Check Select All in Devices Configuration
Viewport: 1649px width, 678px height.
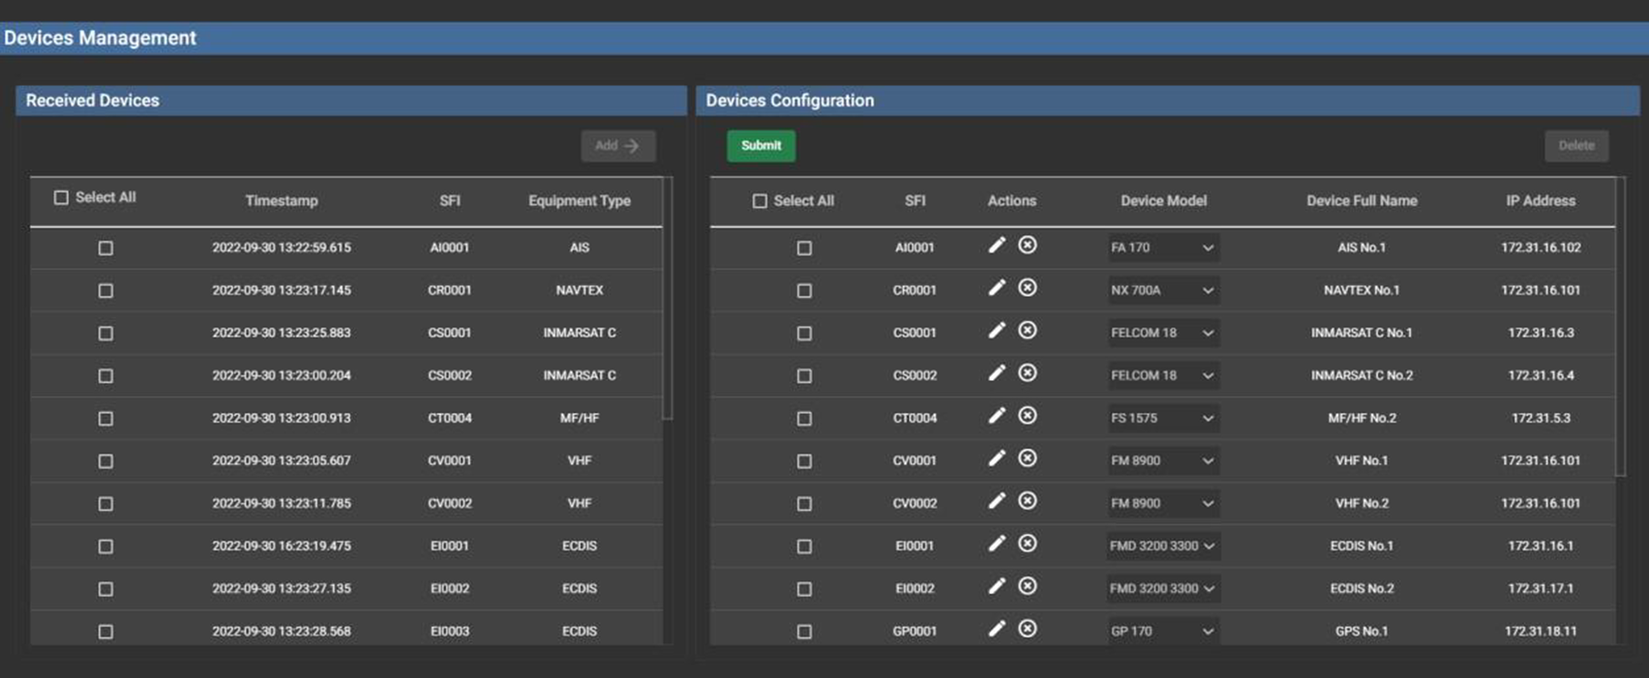click(x=760, y=201)
